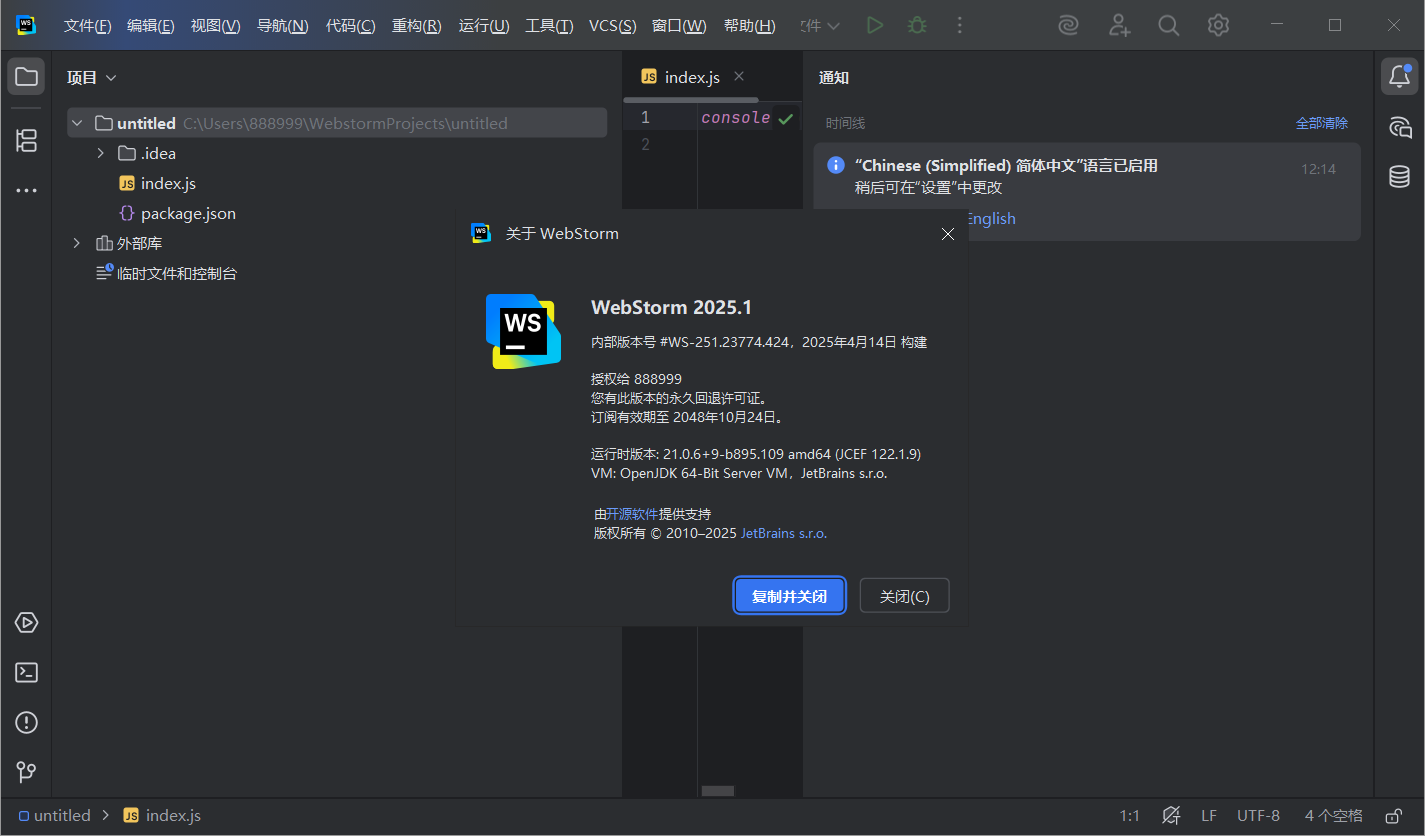
Task: Open the Project tool window folder icon
Action: pos(27,77)
